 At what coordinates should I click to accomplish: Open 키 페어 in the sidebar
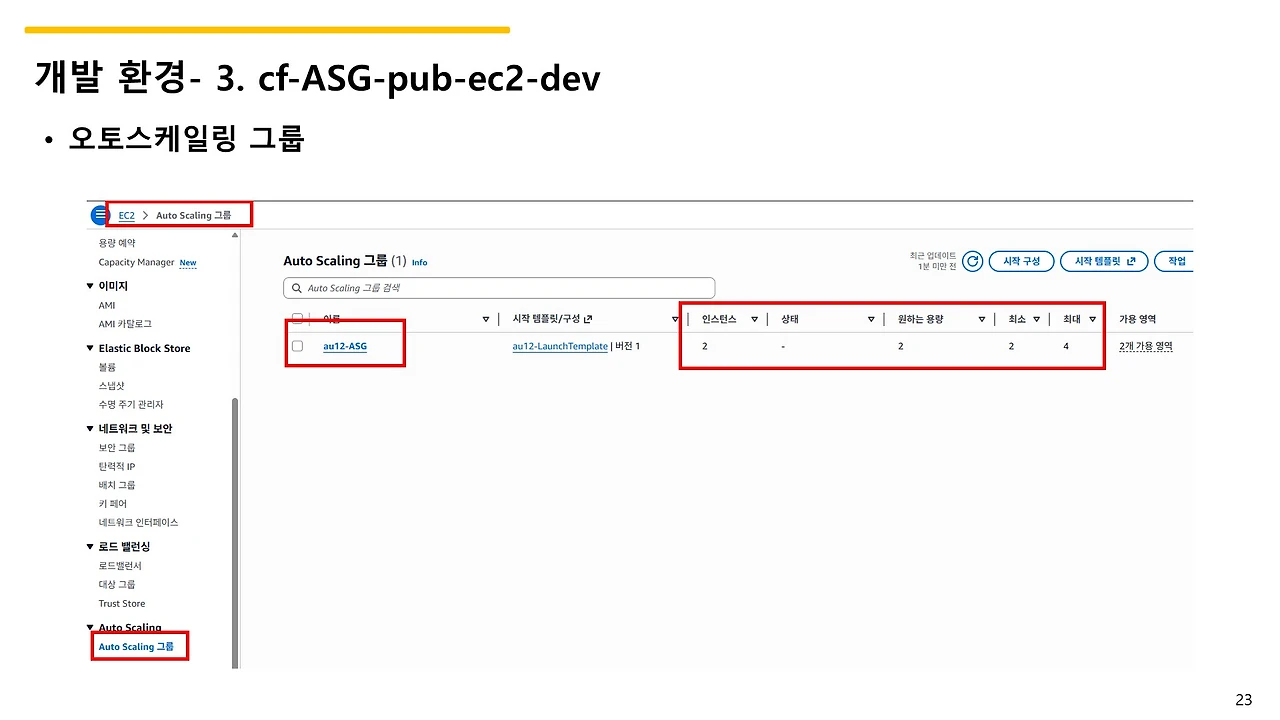coord(113,503)
